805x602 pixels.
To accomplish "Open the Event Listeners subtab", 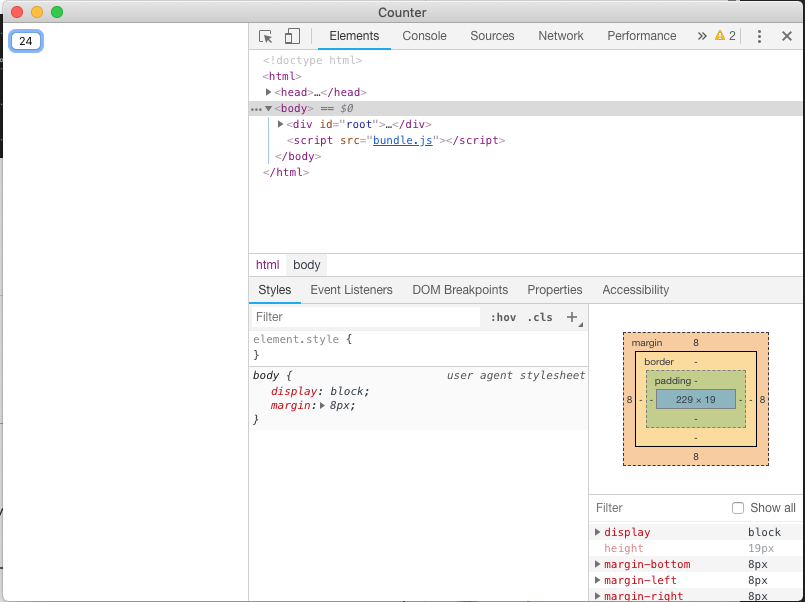I will pos(351,290).
